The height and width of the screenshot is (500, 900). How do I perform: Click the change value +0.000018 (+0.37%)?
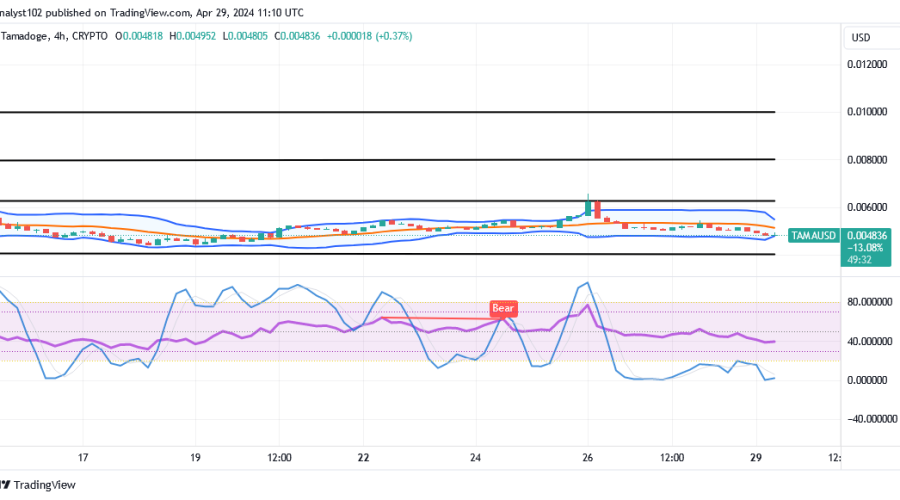pyautogui.click(x=370, y=36)
